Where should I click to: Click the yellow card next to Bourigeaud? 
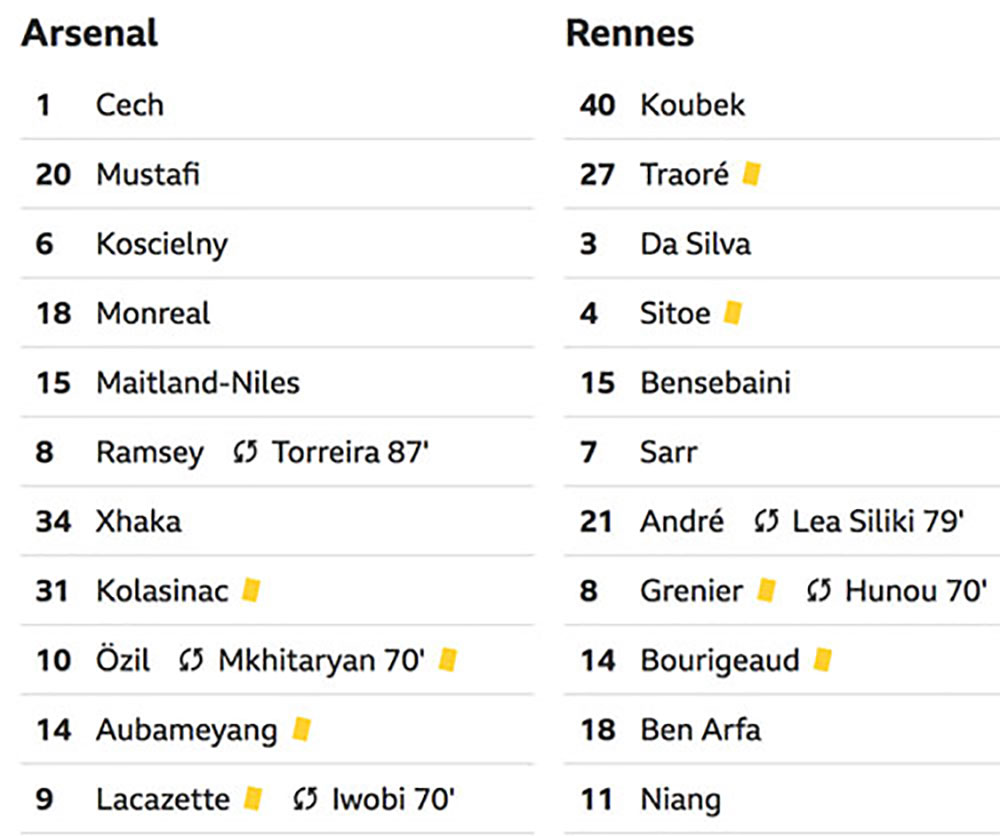[823, 659]
